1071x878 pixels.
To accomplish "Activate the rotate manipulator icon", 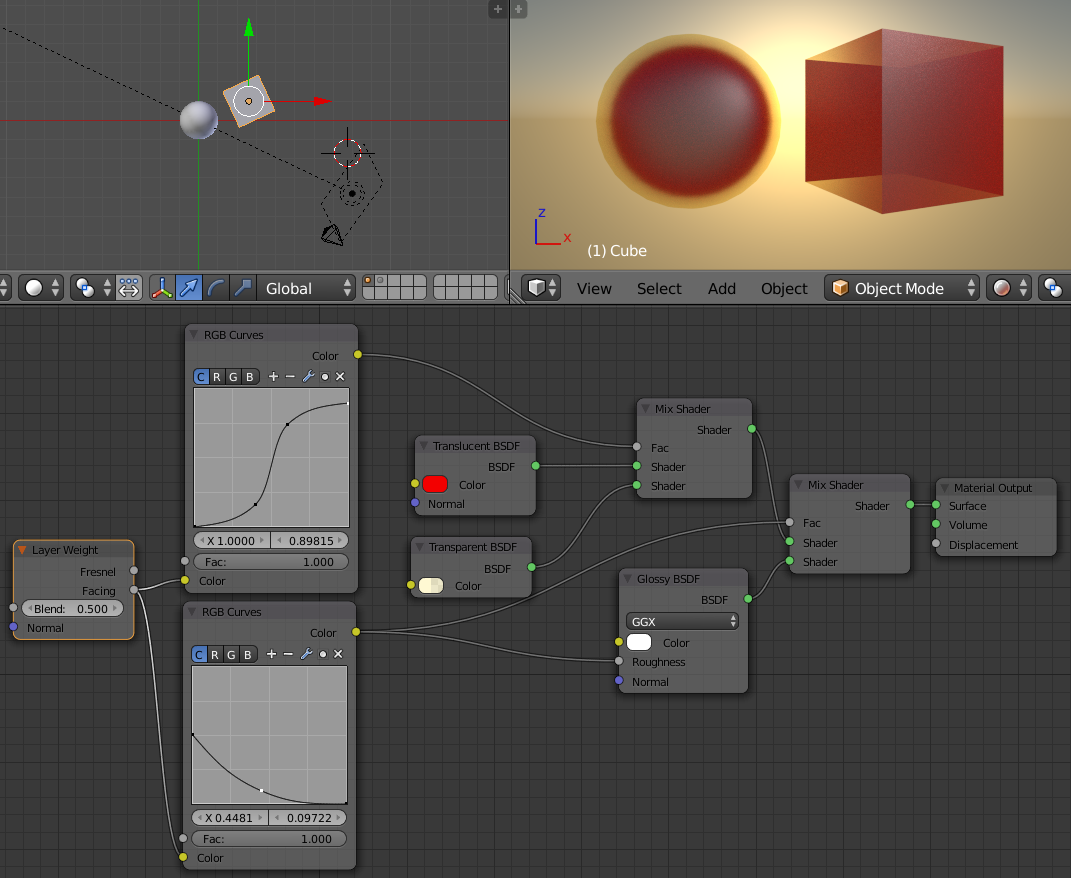I will pyautogui.click(x=215, y=288).
